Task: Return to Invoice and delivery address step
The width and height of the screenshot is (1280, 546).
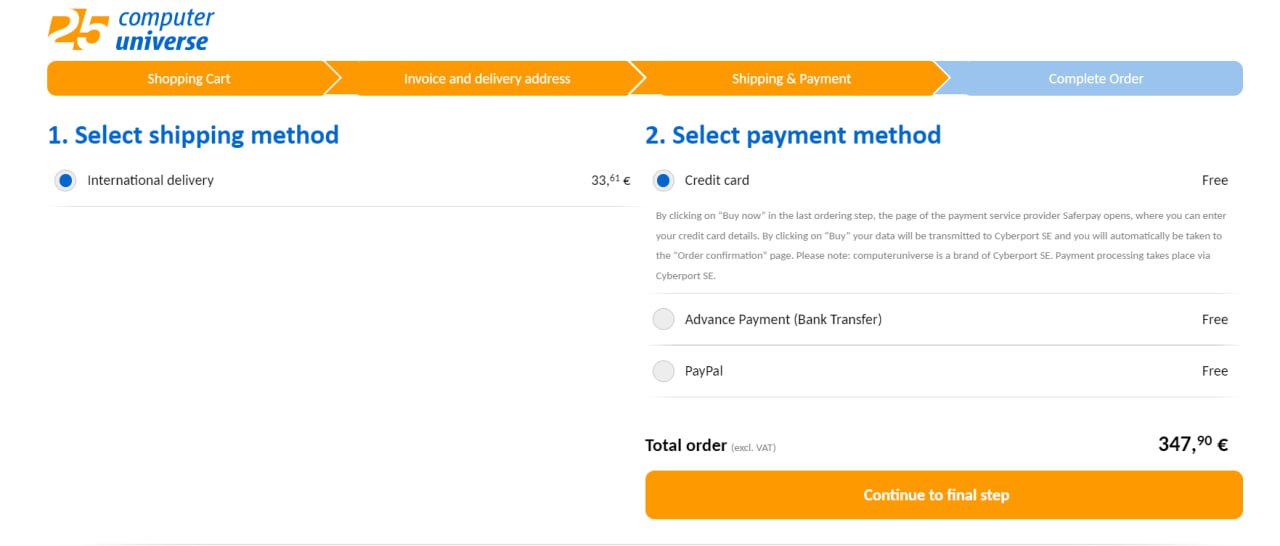Action: pos(487,79)
